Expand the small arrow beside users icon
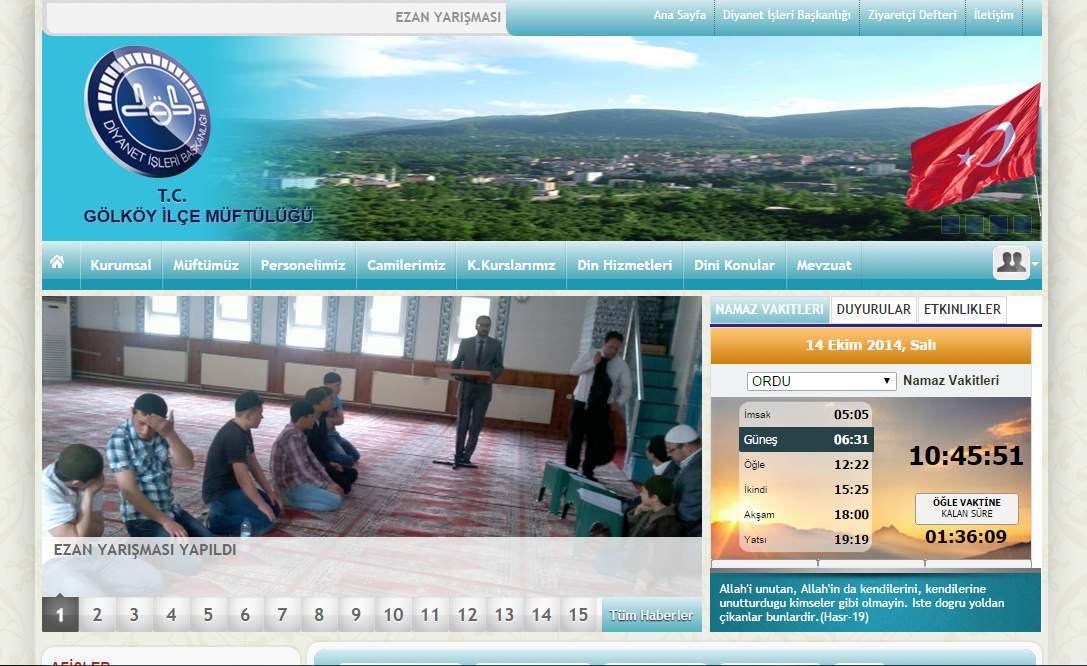Screen dimensions: 1087x666 (1035, 264)
